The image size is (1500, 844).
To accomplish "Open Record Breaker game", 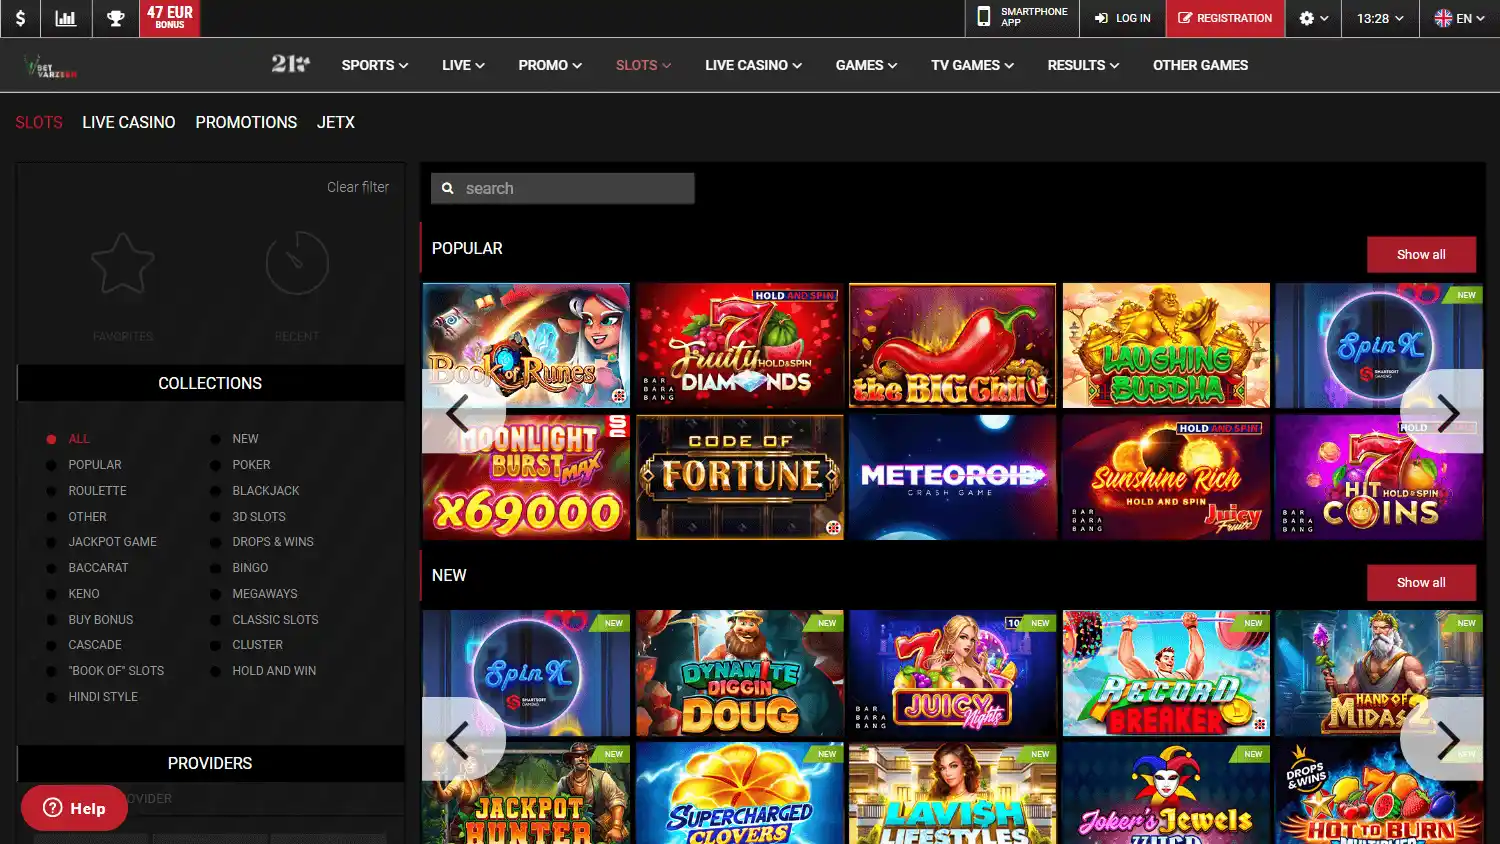I will tap(1166, 674).
